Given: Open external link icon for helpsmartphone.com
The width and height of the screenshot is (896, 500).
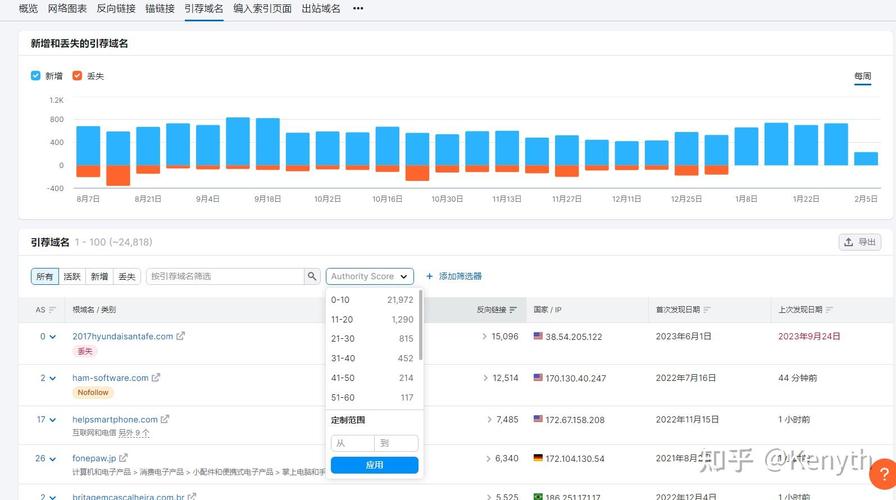Looking at the screenshot, I should pos(165,419).
